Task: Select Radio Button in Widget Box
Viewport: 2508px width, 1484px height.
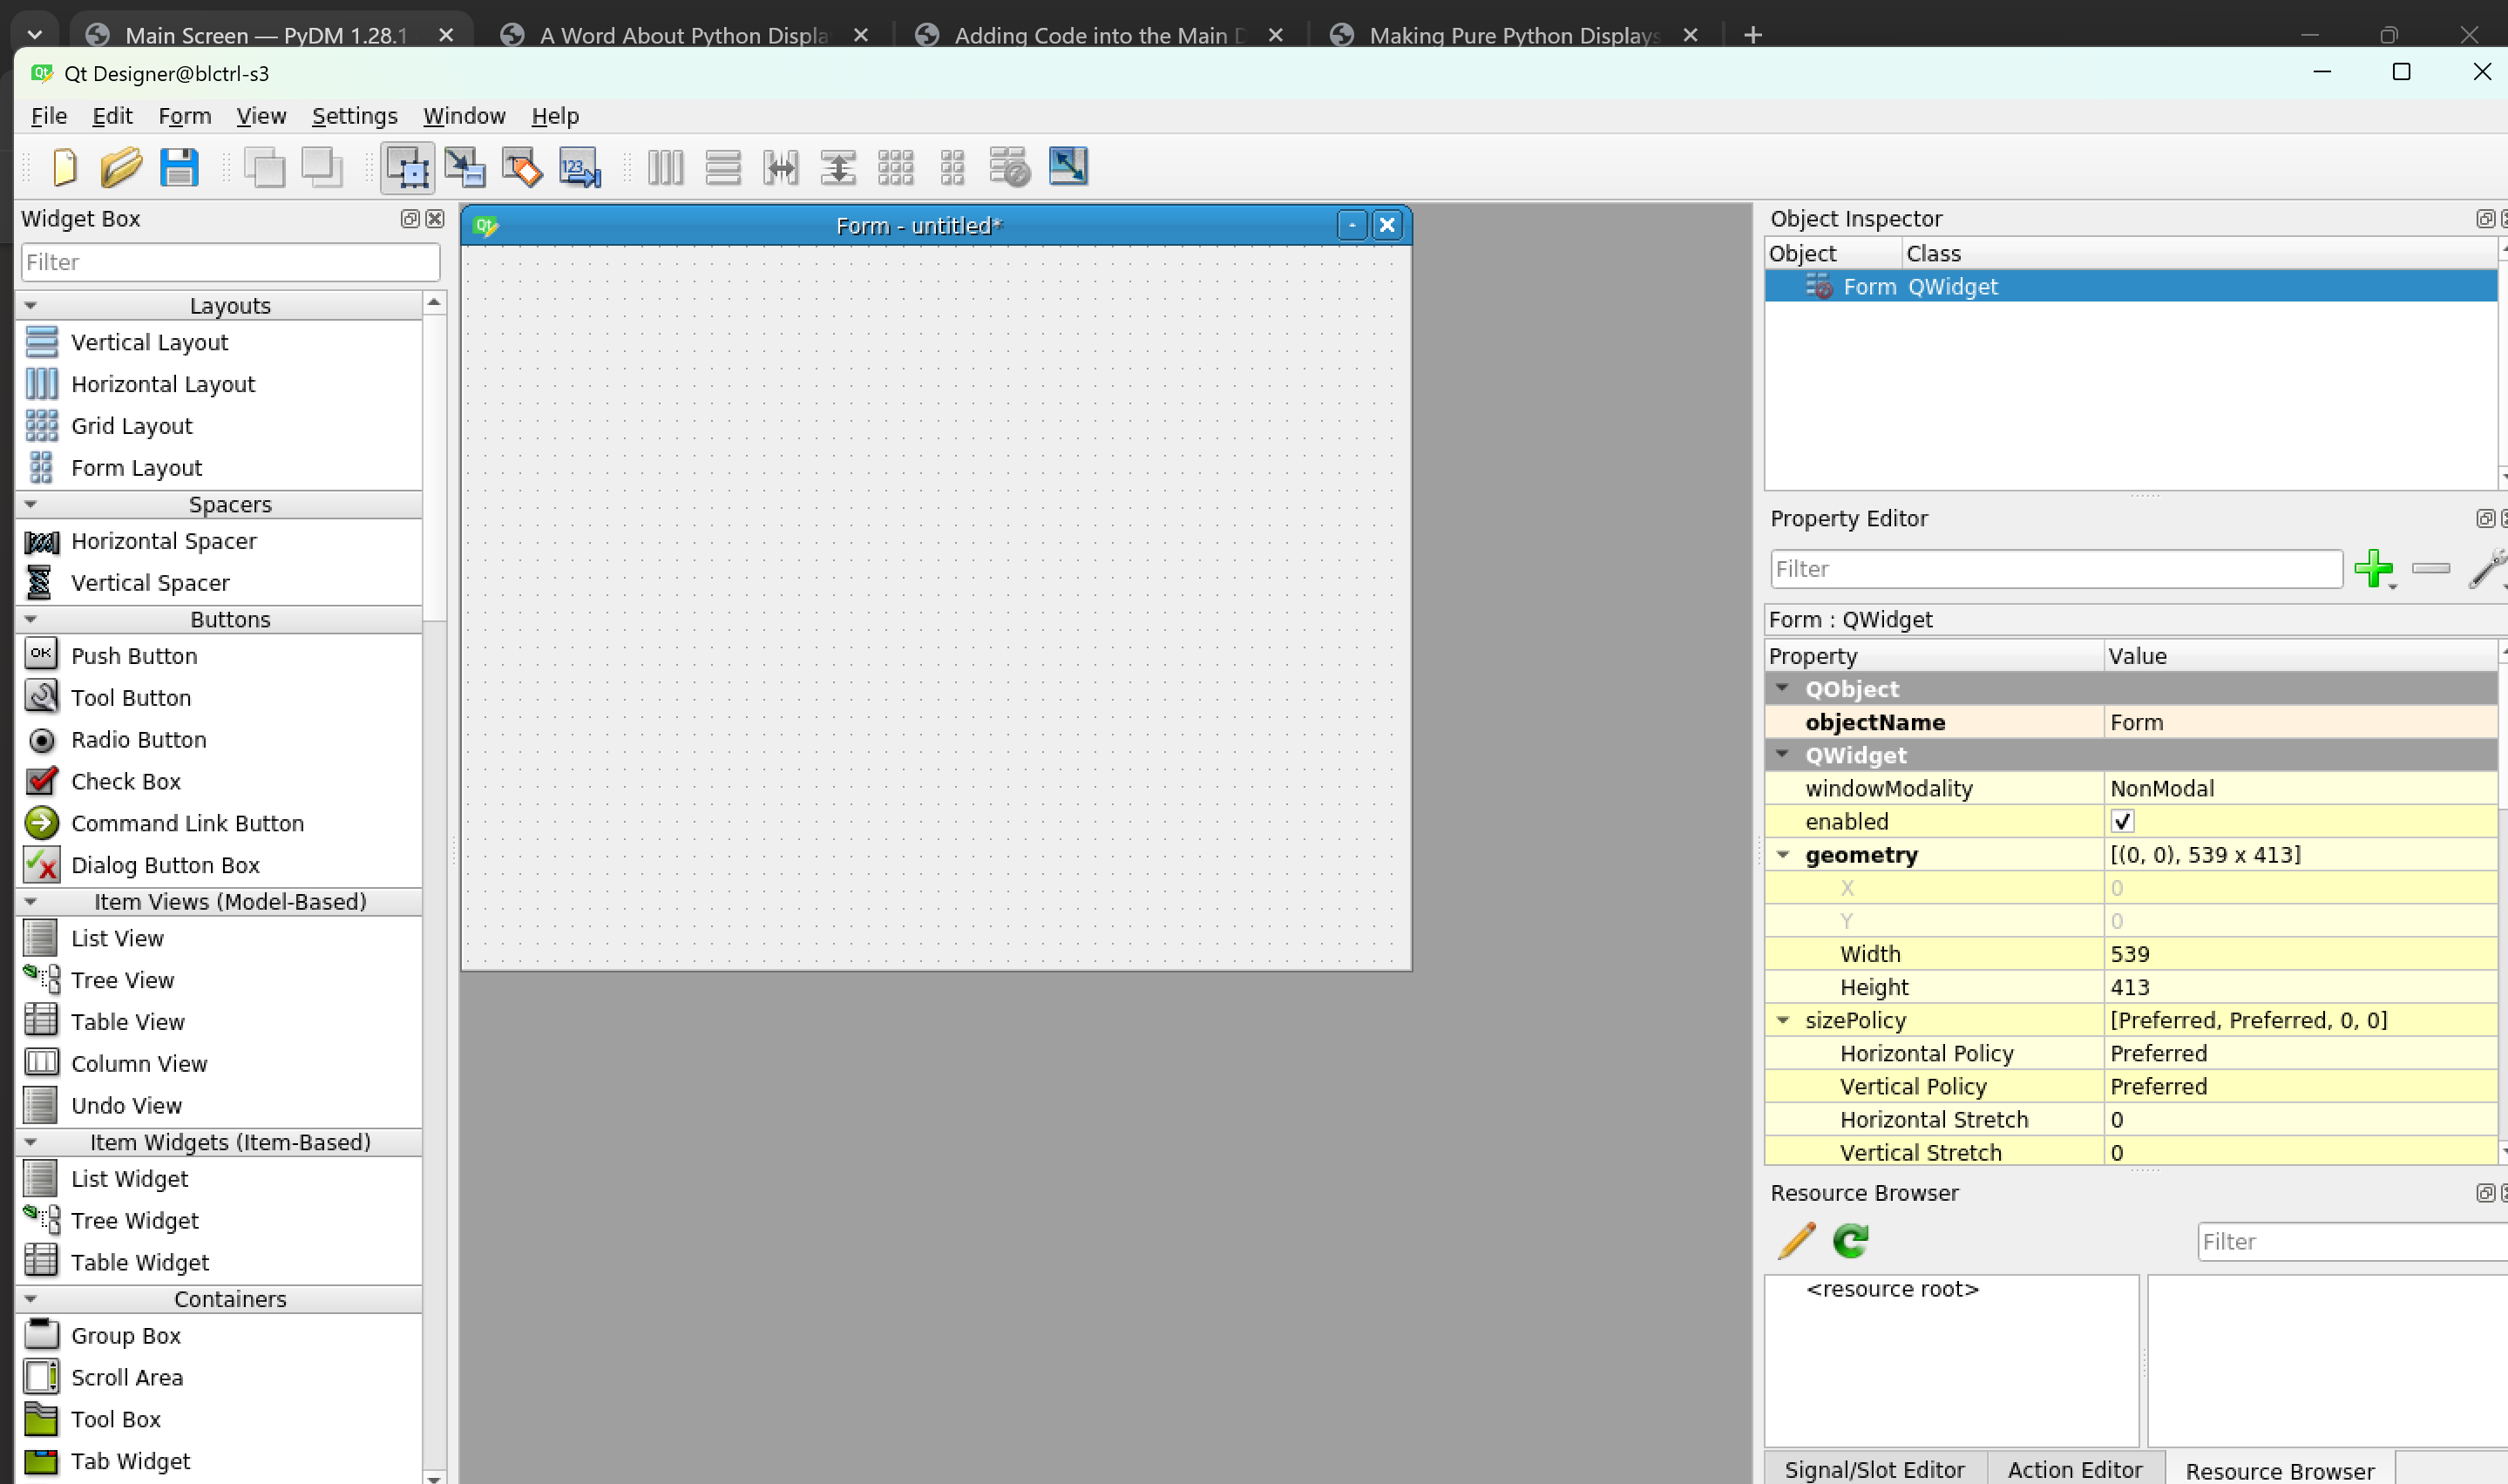Action: [x=138, y=740]
